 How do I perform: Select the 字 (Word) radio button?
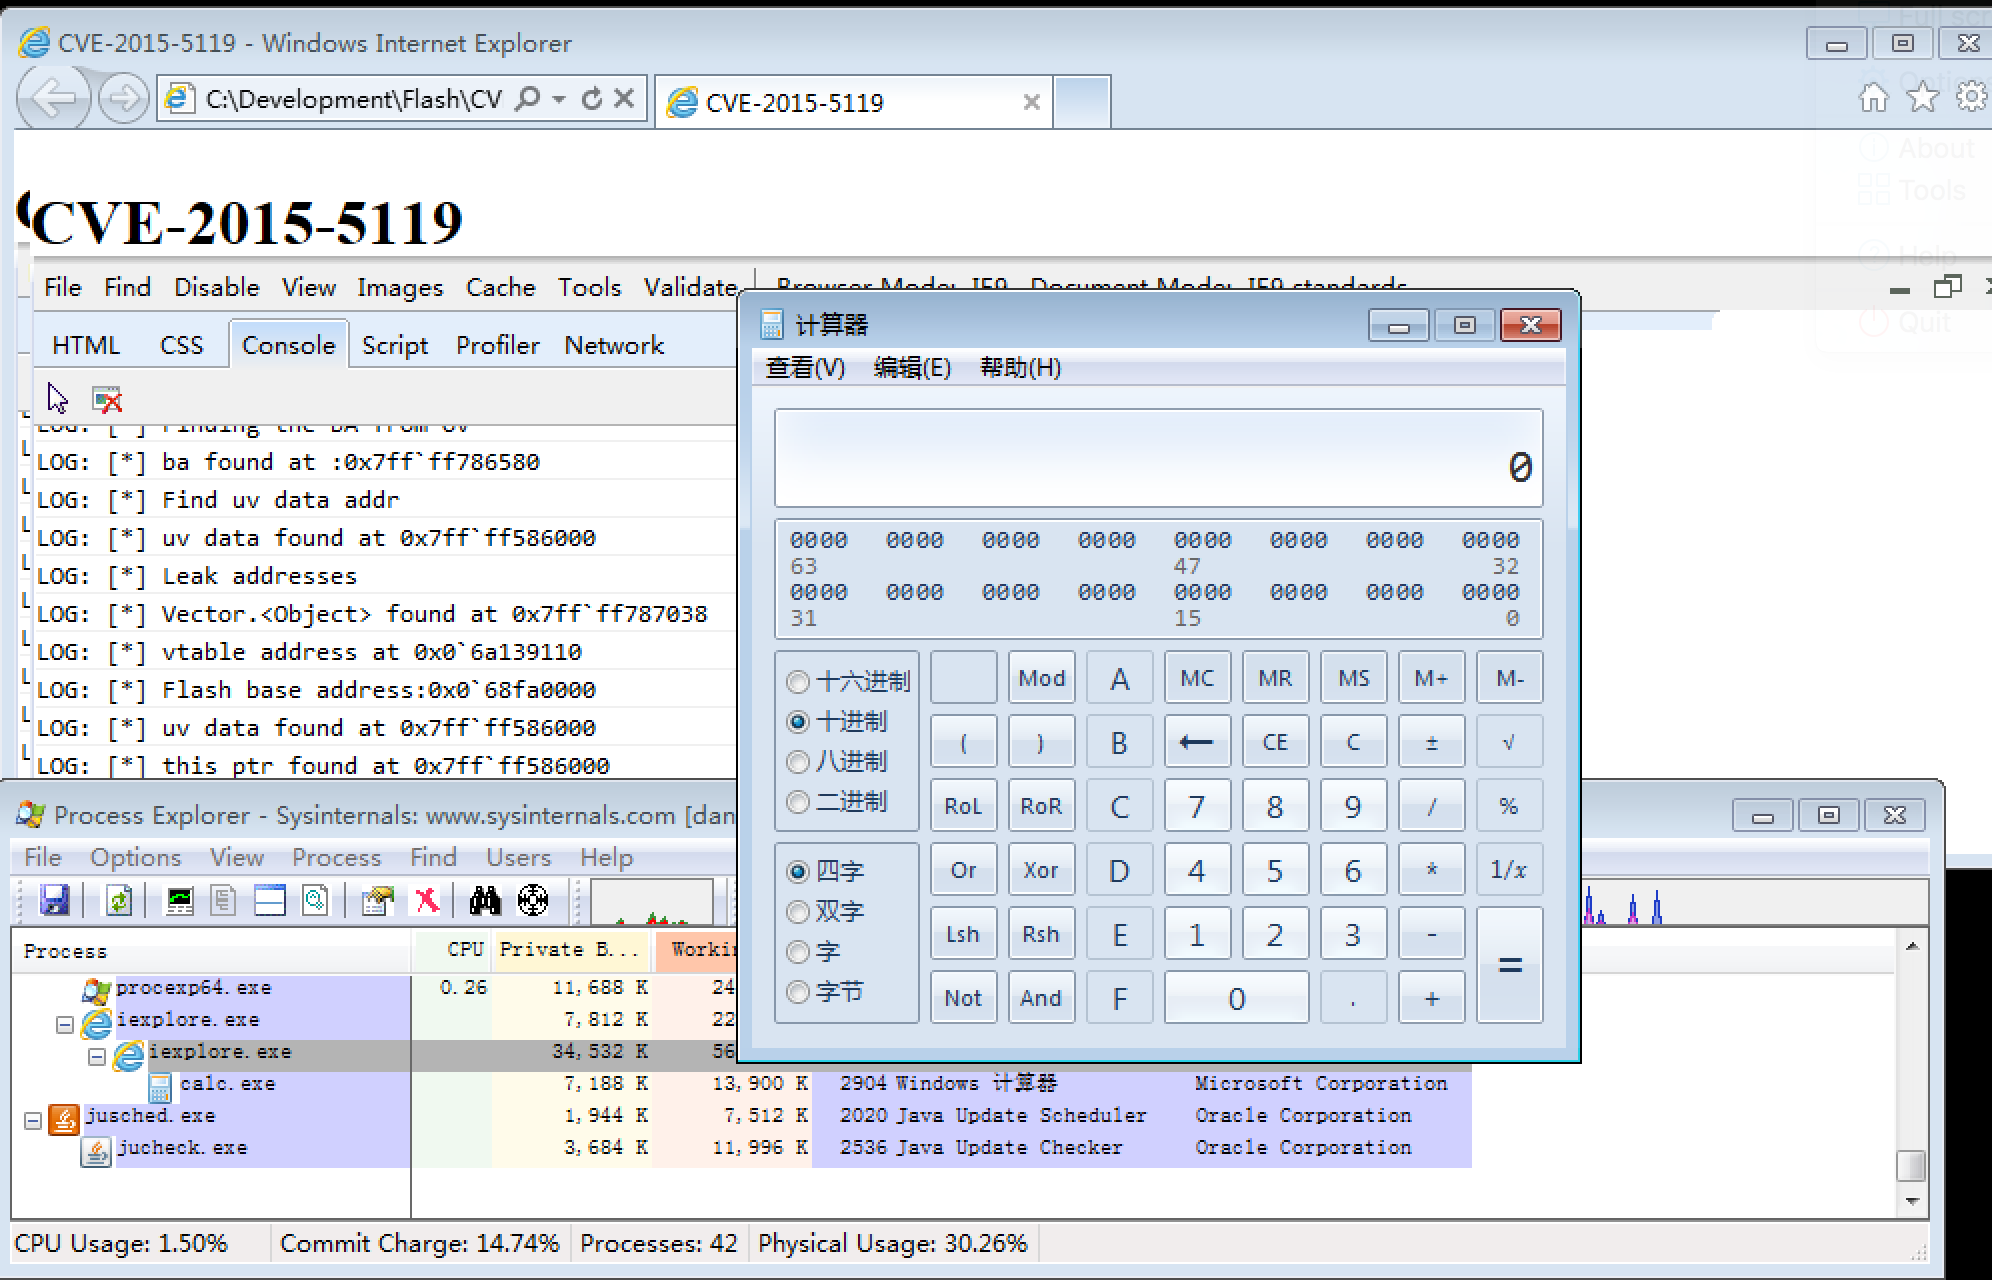pos(798,952)
